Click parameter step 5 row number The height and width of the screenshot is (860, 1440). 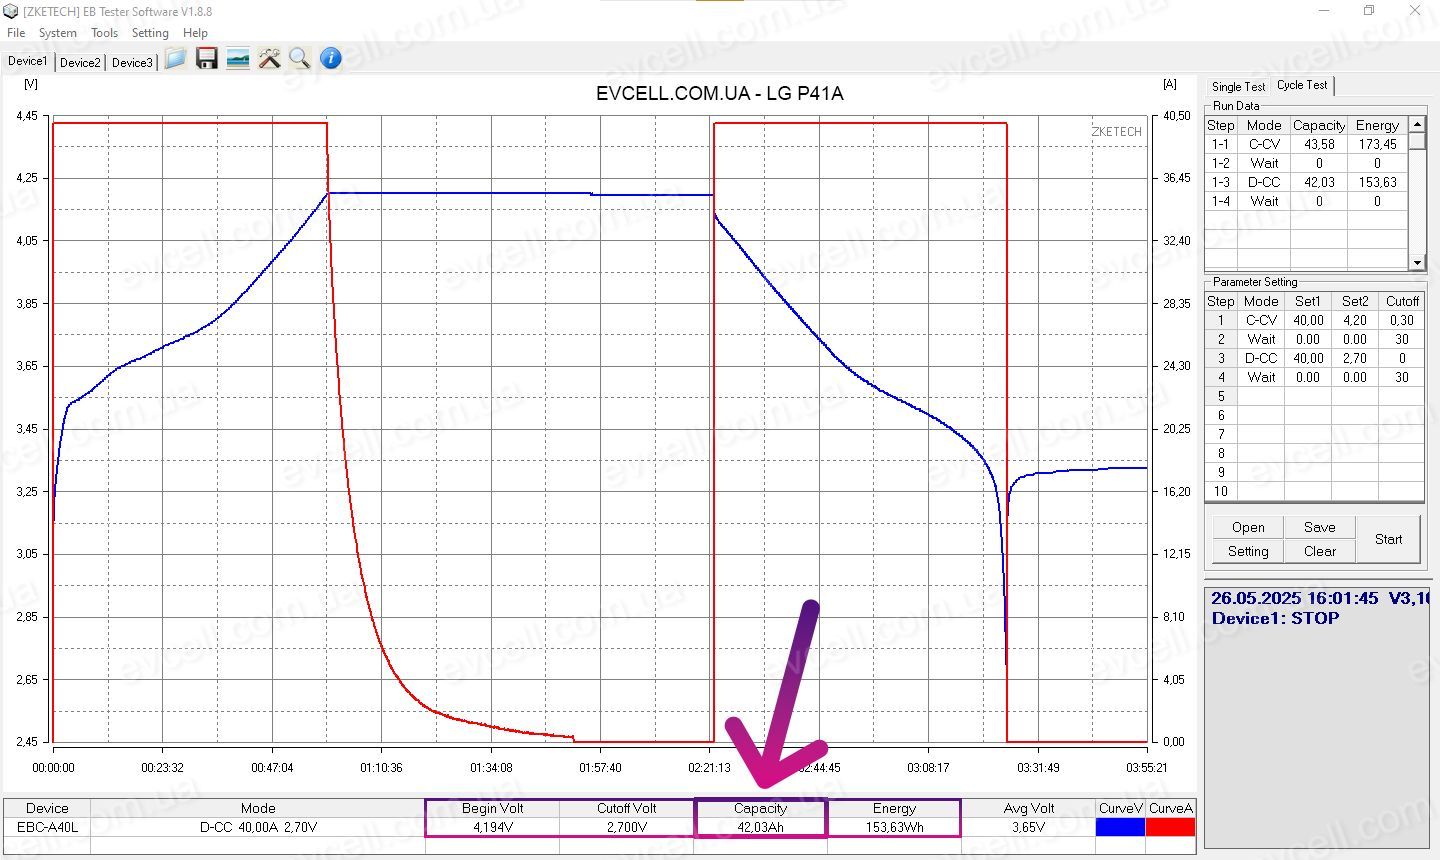(x=1221, y=396)
